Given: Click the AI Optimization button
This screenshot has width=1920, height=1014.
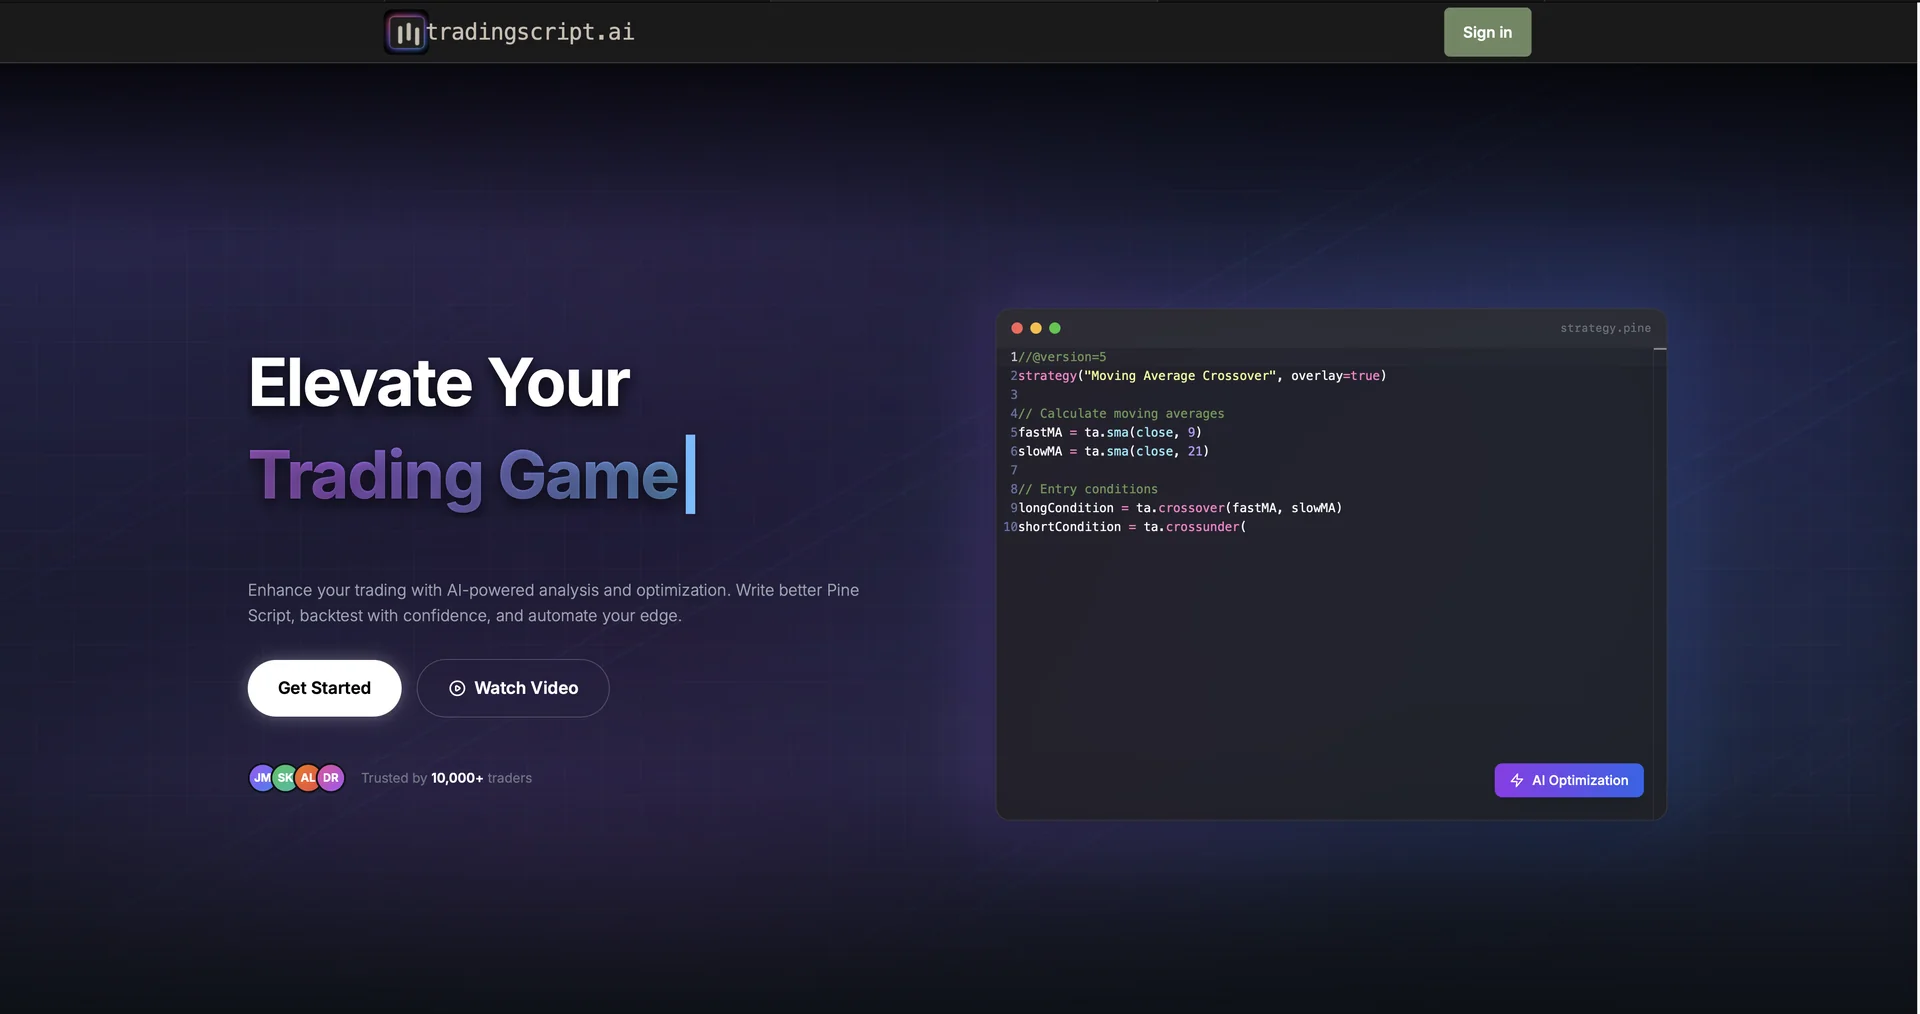Looking at the screenshot, I should [1568, 780].
